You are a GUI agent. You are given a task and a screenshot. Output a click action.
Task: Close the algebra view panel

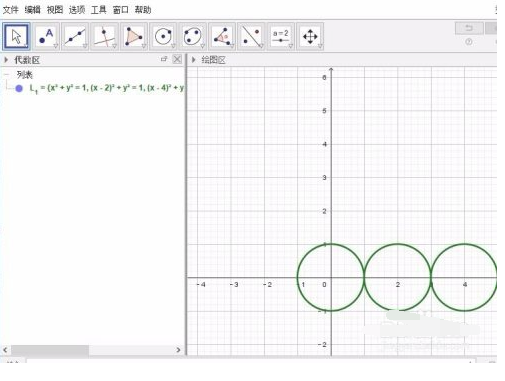click(x=177, y=59)
